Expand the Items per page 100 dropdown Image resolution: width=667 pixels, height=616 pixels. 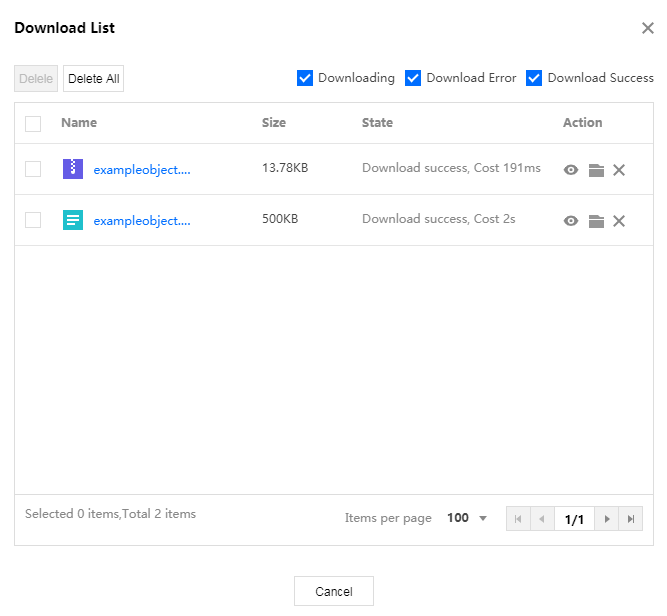(x=467, y=518)
